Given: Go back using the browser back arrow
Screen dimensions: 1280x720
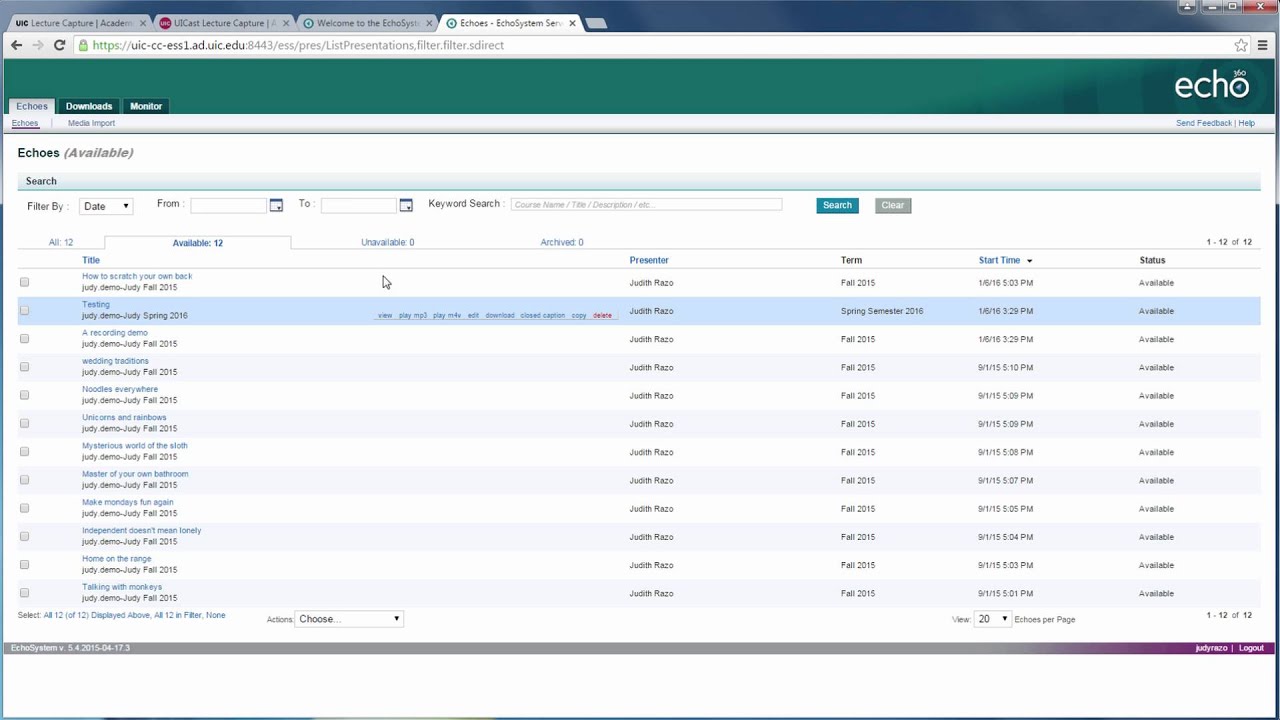Looking at the screenshot, I should tap(16, 45).
